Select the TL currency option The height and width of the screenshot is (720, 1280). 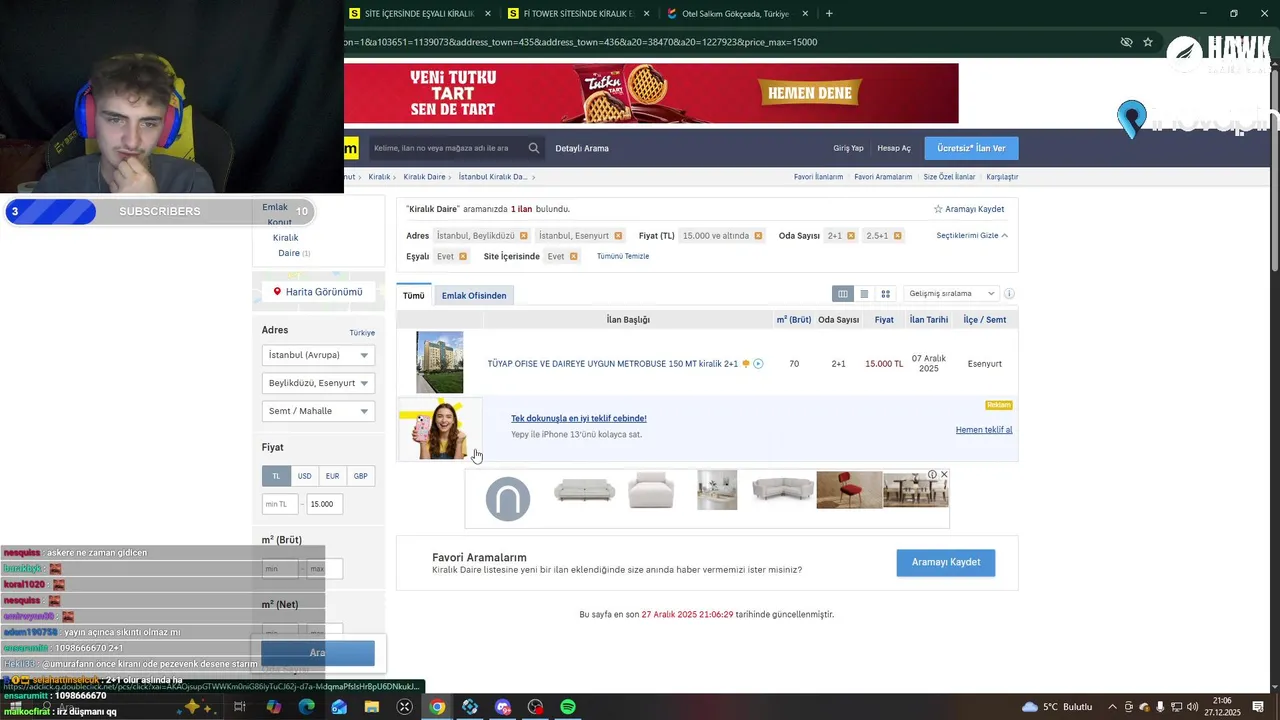click(276, 476)
